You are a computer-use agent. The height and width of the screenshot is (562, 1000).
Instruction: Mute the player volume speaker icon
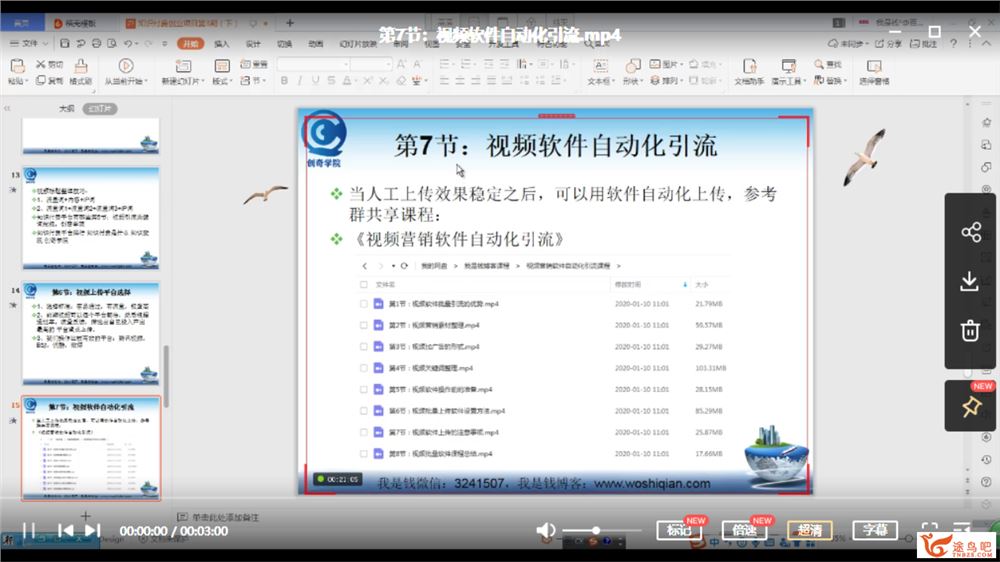pos(545,530)
